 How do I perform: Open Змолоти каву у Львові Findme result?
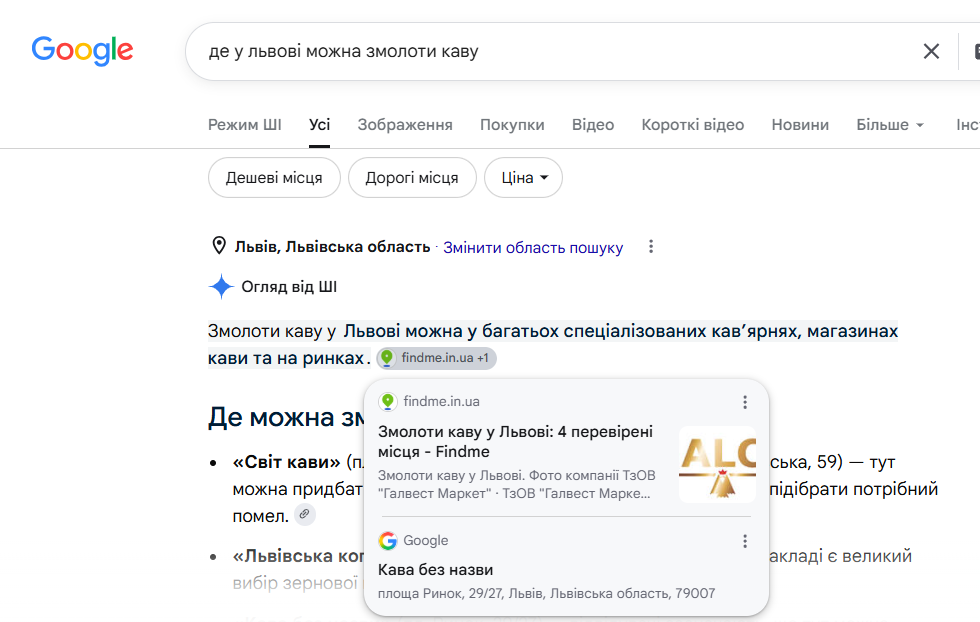[x=515, y=441]
